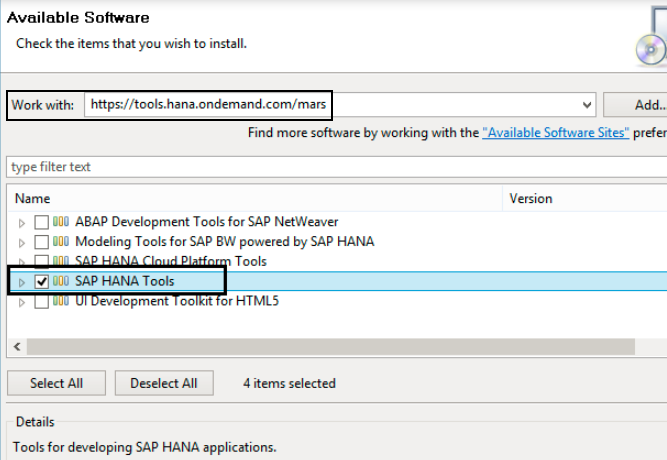Open the Work with dropdown arrow
The image size is (667, 460).
coord(586,104)
